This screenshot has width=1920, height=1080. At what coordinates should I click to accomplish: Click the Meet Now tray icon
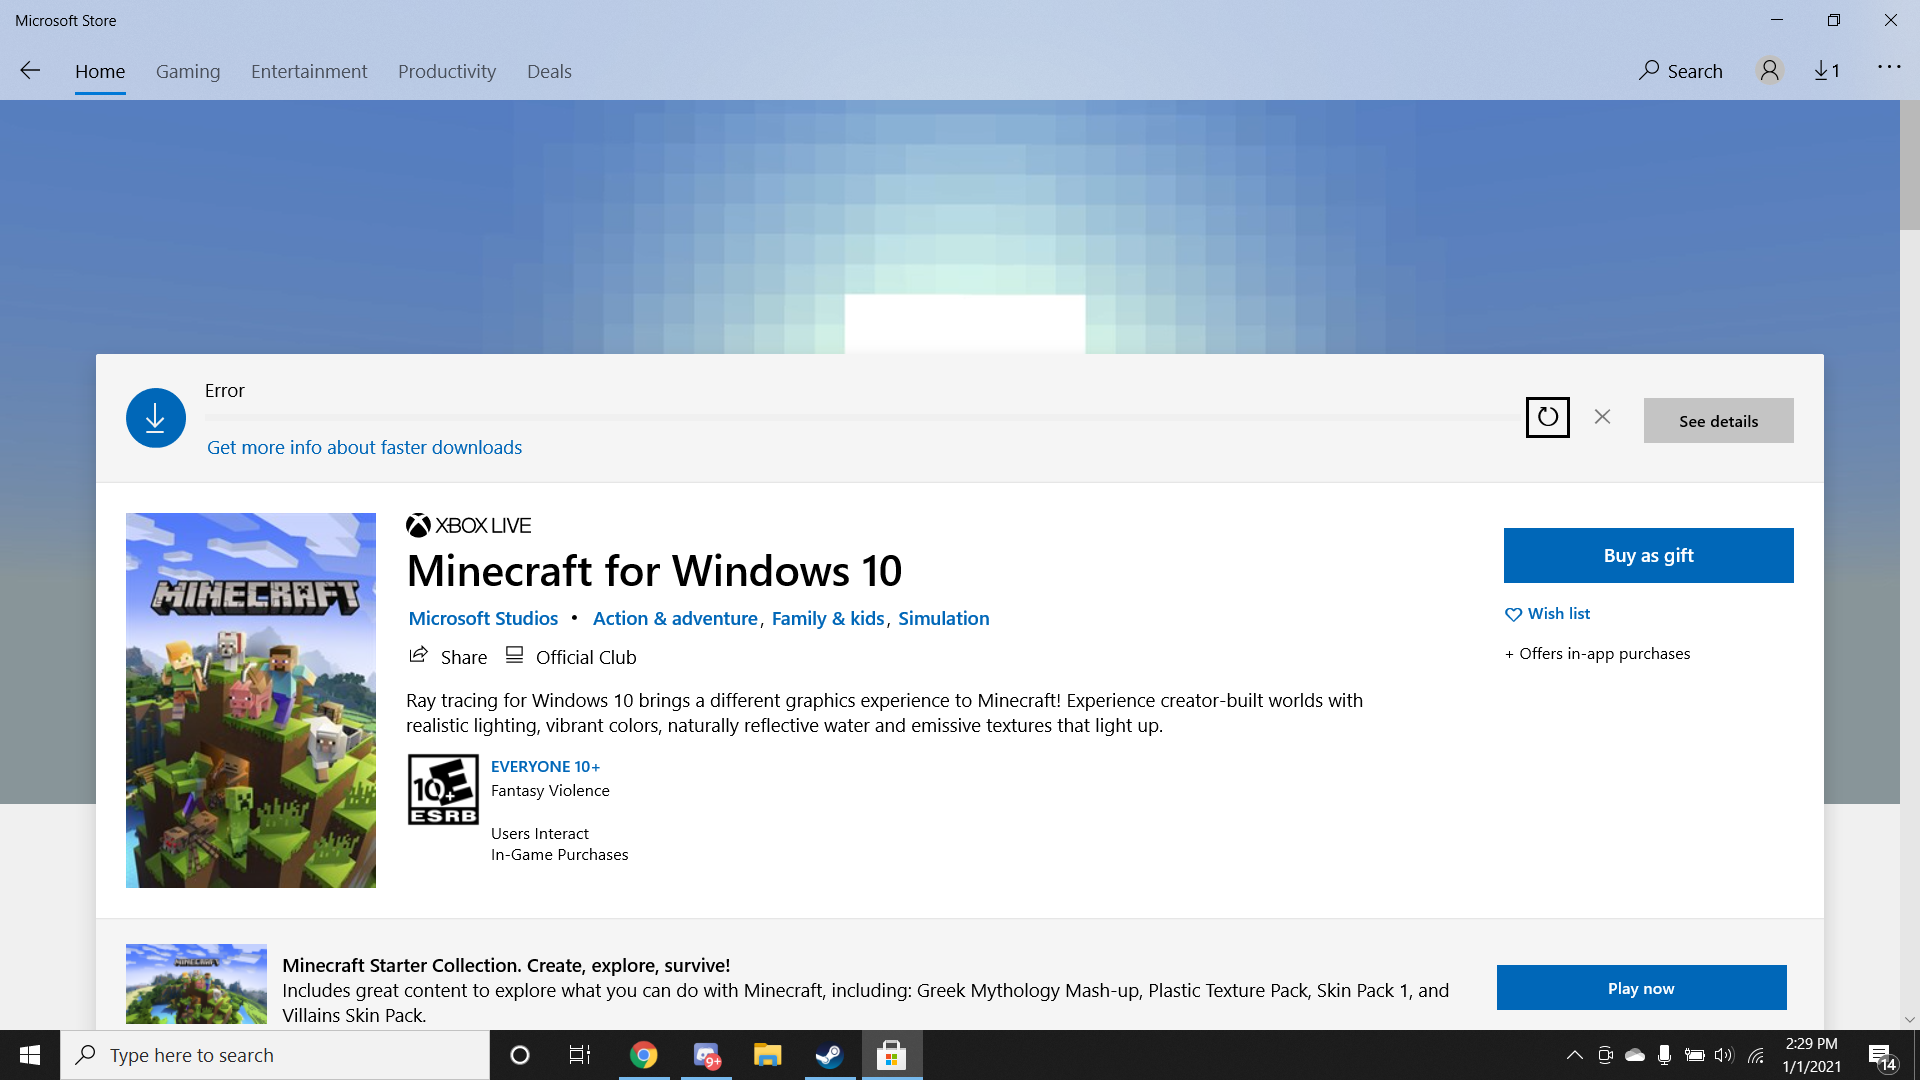click(x=1605, y=1055)
